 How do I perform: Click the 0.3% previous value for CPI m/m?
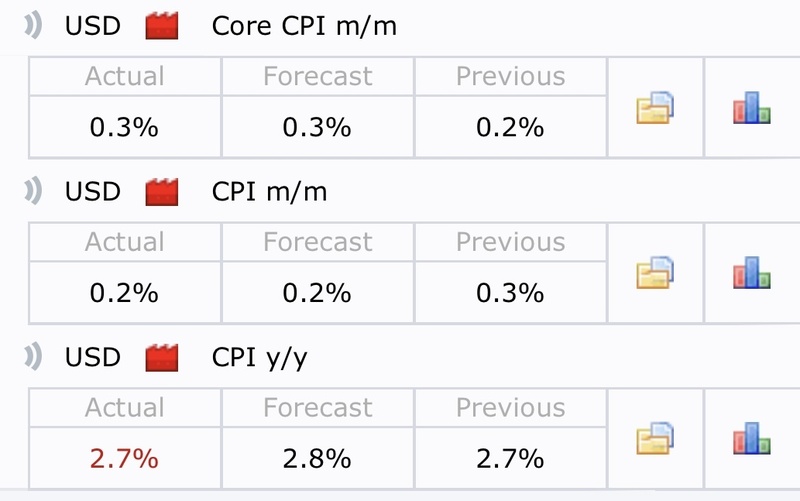(510, 293)
